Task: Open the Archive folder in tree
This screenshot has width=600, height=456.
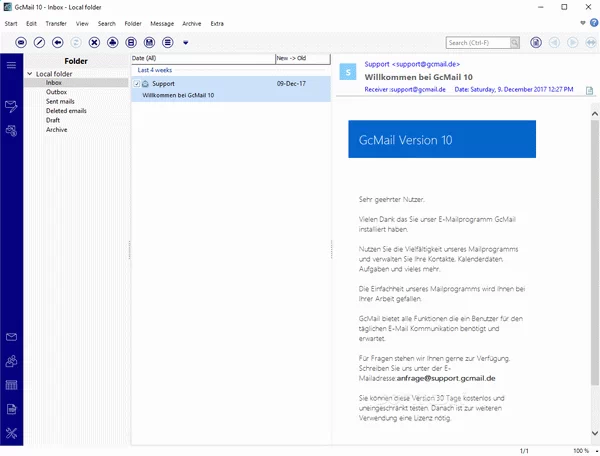Action: click(57, 130)
